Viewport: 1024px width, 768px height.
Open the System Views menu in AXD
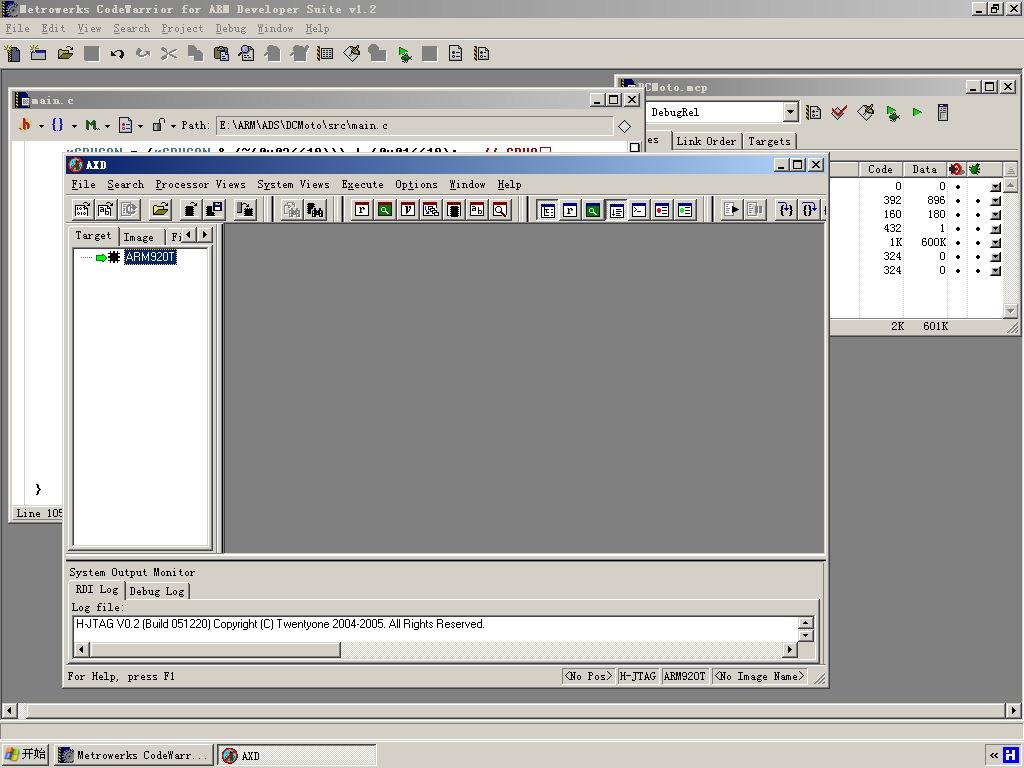[x=293, y=184]
